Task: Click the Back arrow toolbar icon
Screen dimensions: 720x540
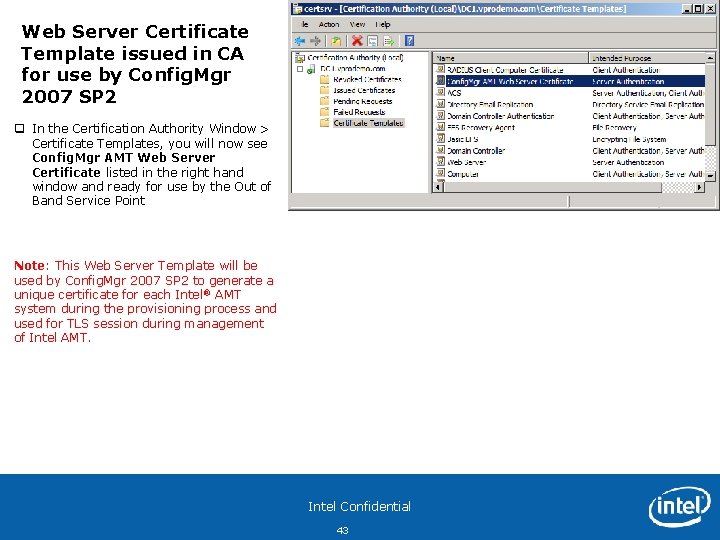Action: (300, 41)
